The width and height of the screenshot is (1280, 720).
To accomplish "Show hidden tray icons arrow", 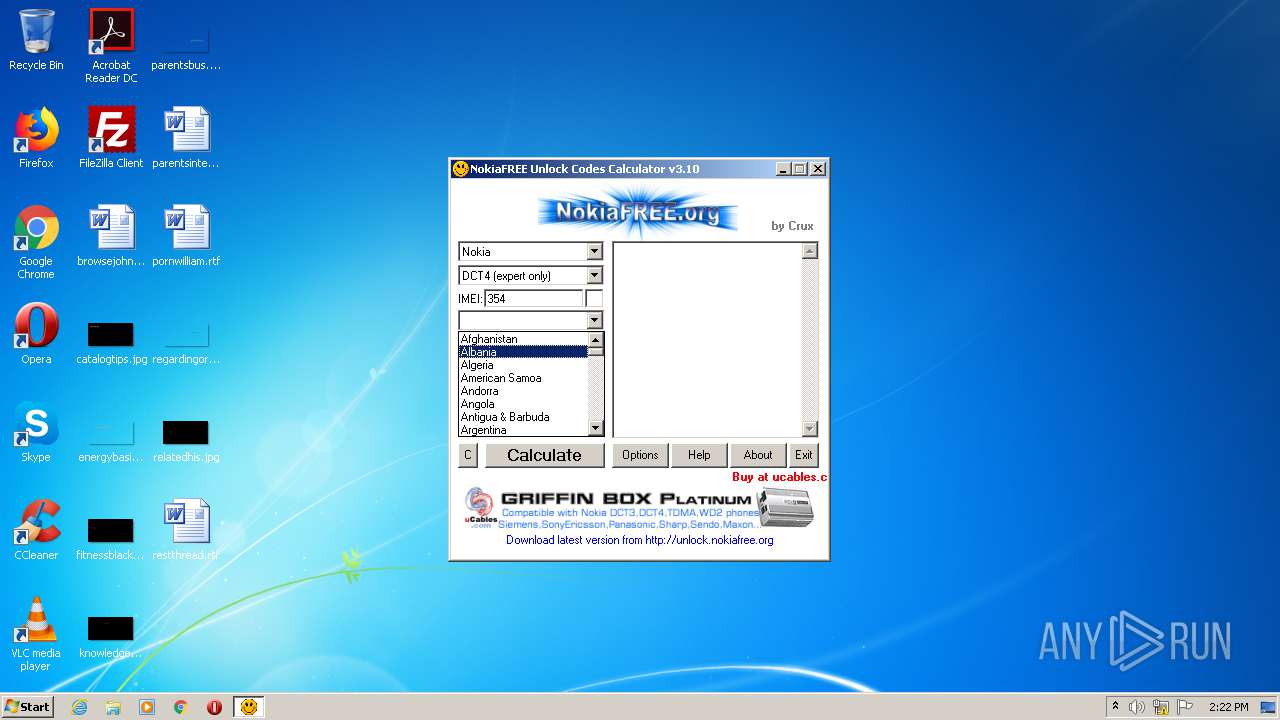I will coord(1115,707).
